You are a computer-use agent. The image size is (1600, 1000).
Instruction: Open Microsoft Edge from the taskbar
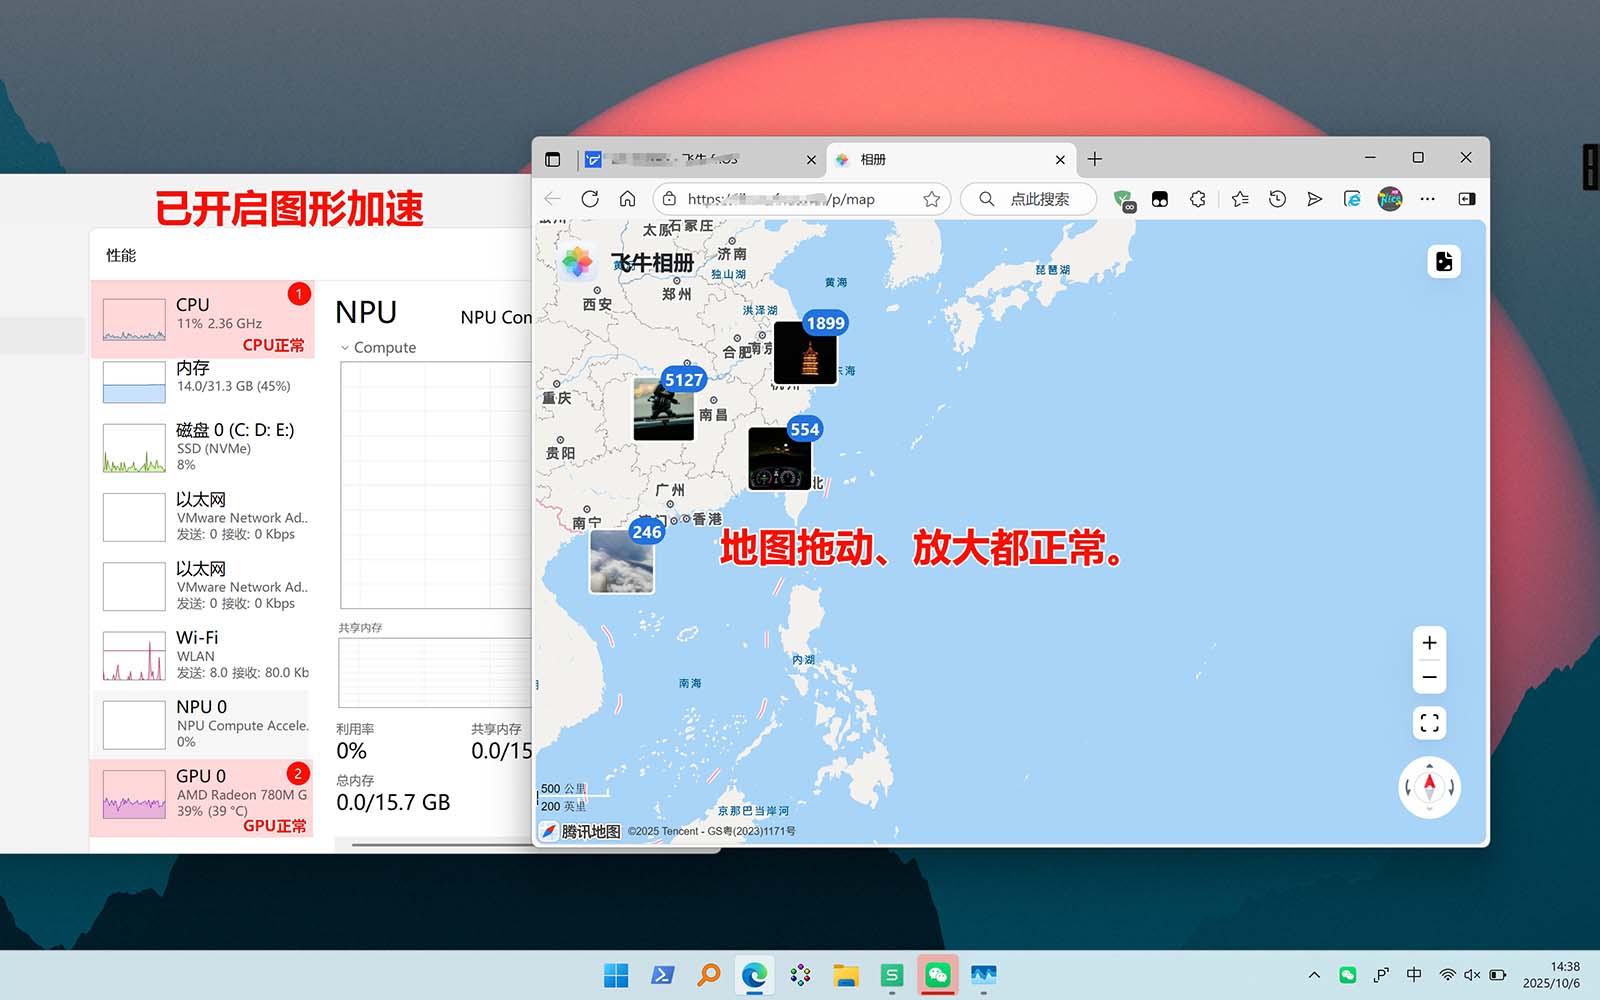[x=754, y=975]
